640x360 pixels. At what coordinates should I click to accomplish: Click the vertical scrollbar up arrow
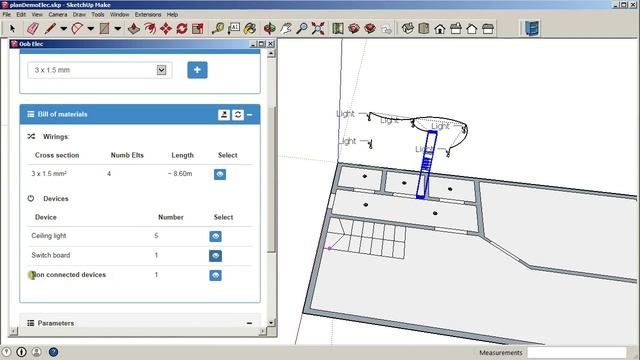[271, 54]
